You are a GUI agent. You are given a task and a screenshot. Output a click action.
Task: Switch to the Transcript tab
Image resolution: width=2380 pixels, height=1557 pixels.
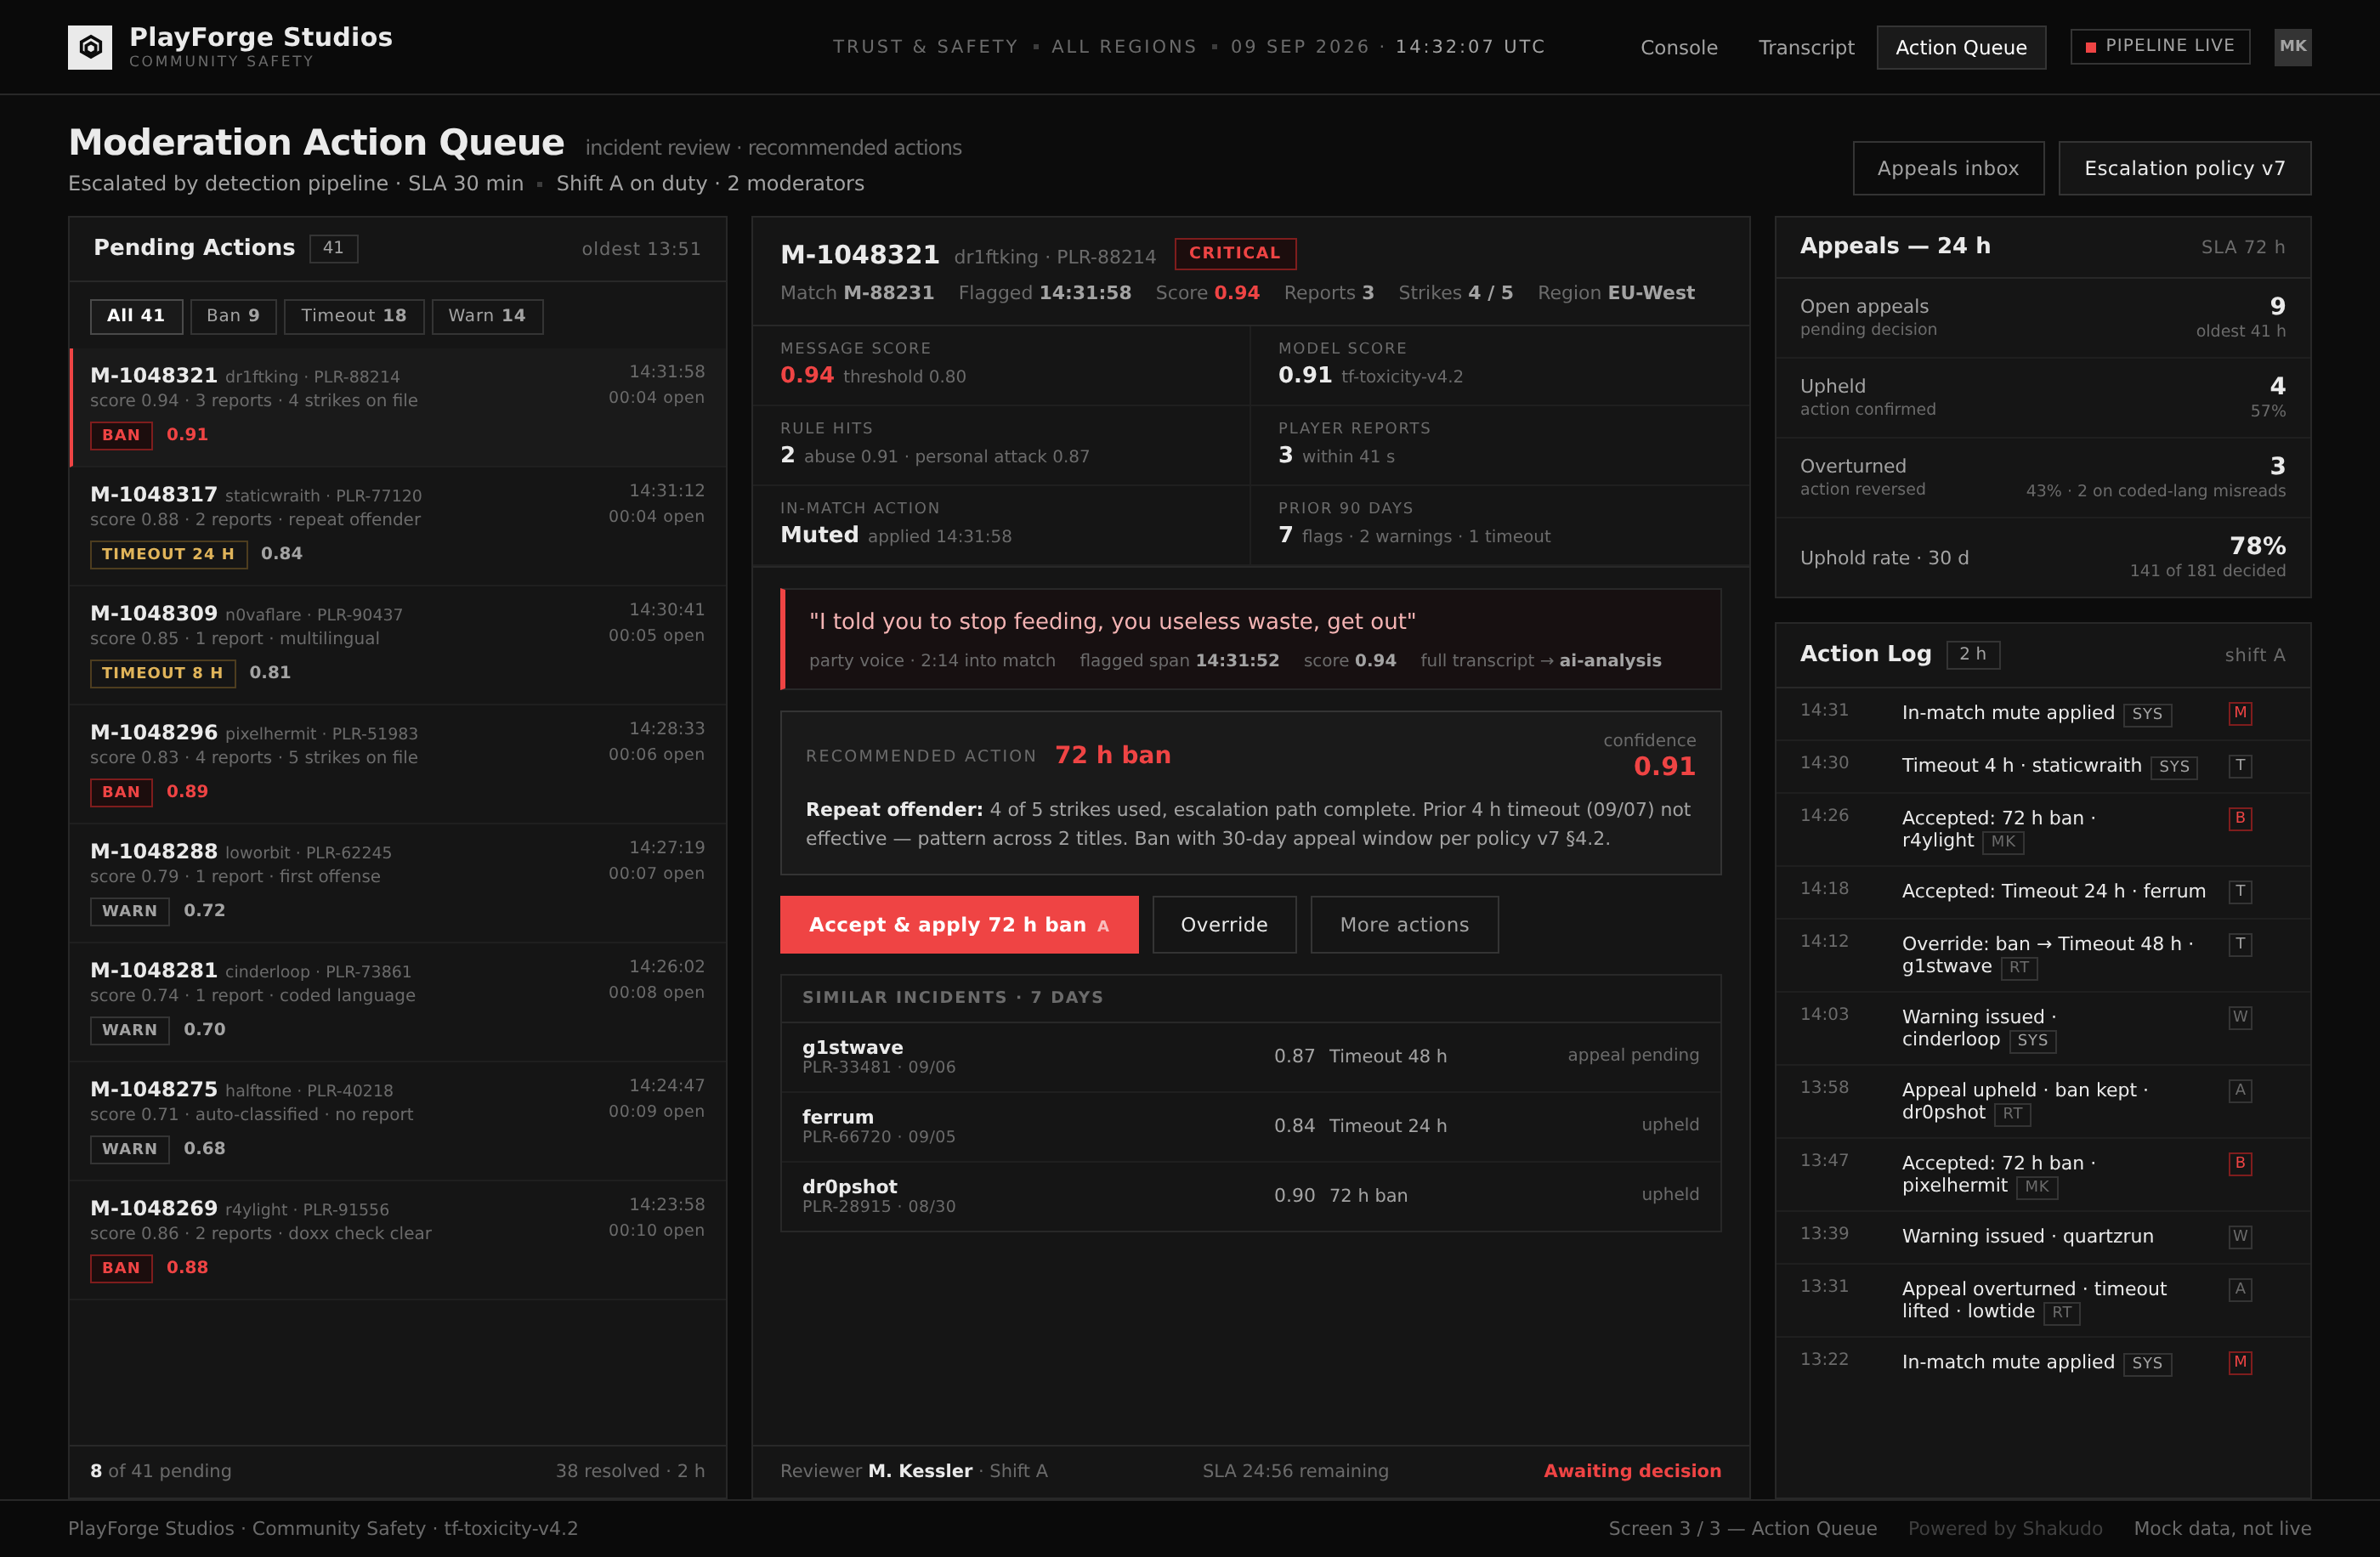pyautogui.click(x=1806, y=47)
